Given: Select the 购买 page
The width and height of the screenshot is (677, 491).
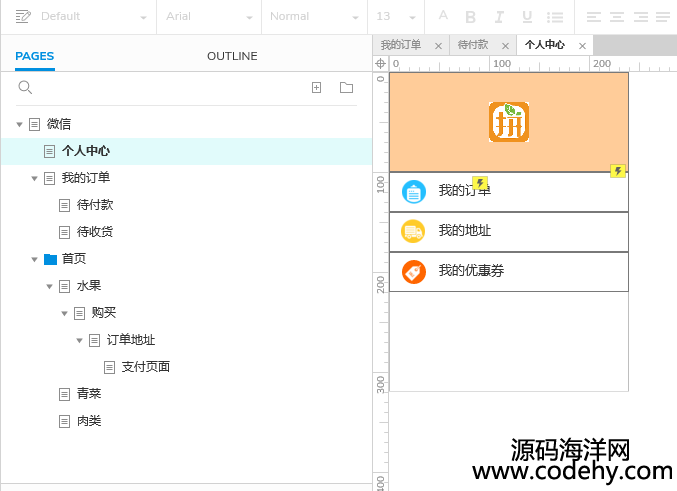Looking at the screenshot, I should pyautogui.click(x=104, y=313).
